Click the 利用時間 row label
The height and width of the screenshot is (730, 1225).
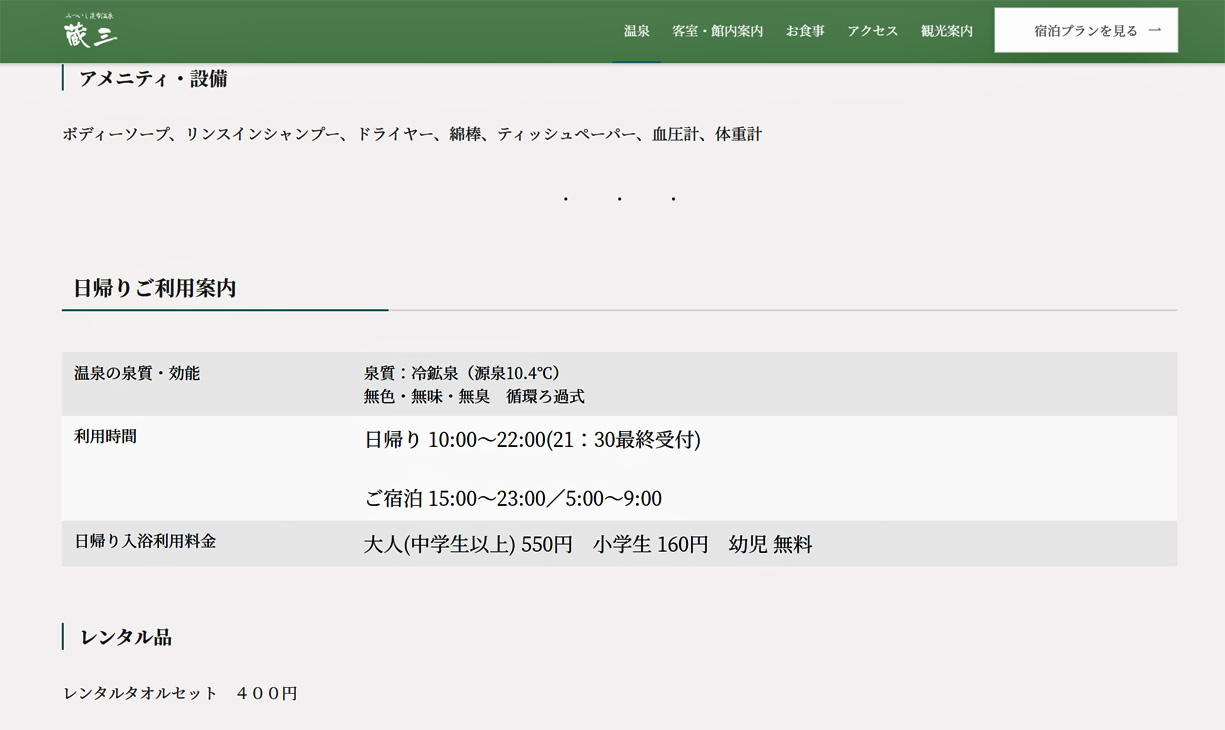click(x=105, y=436)
